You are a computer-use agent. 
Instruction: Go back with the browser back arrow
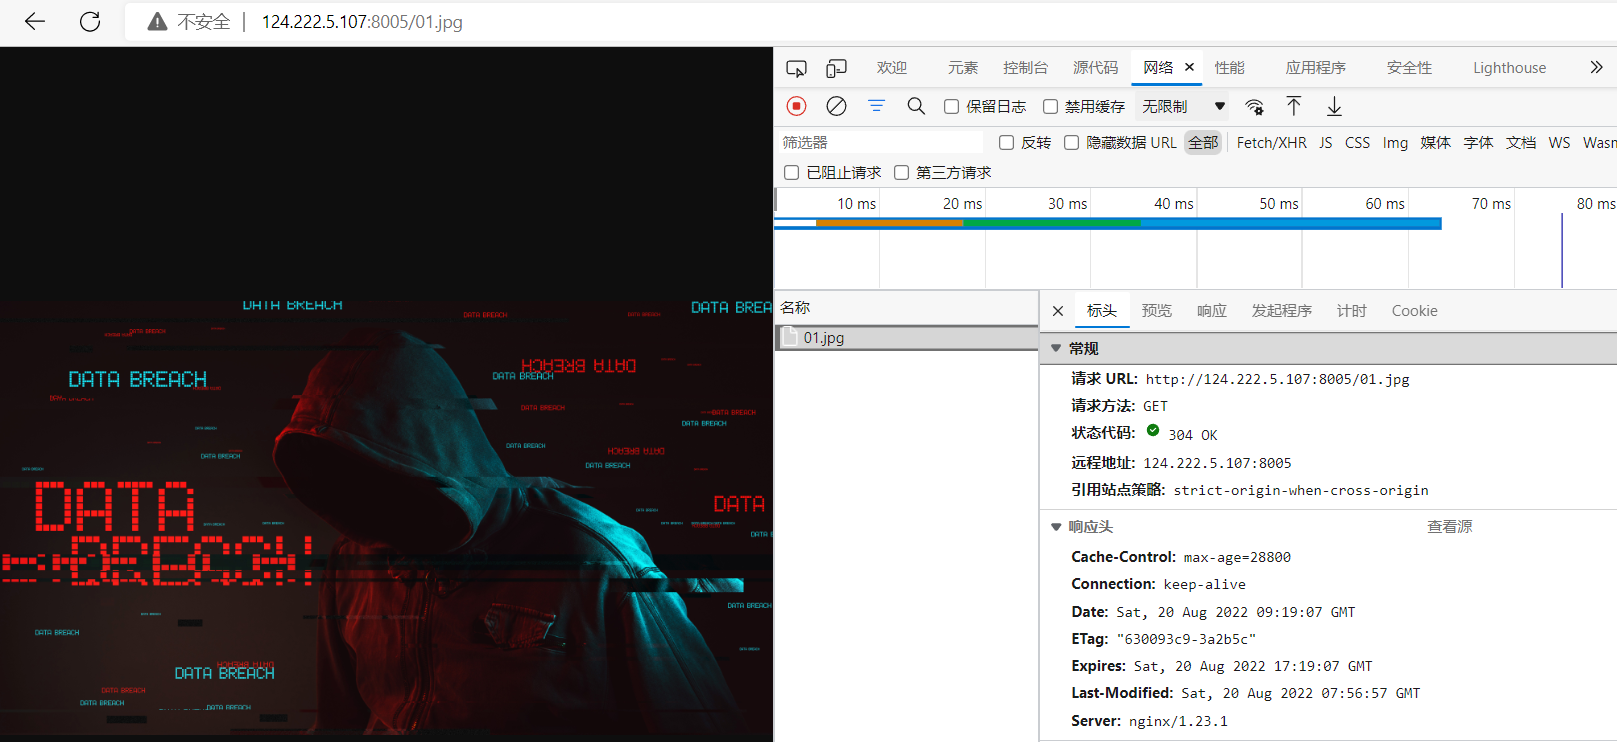[x=35, y=22]
